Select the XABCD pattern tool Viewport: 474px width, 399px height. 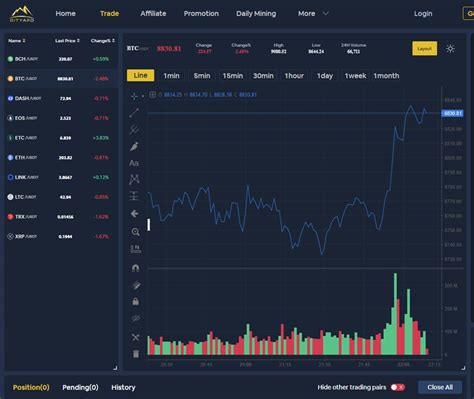(x=134, y=179)
